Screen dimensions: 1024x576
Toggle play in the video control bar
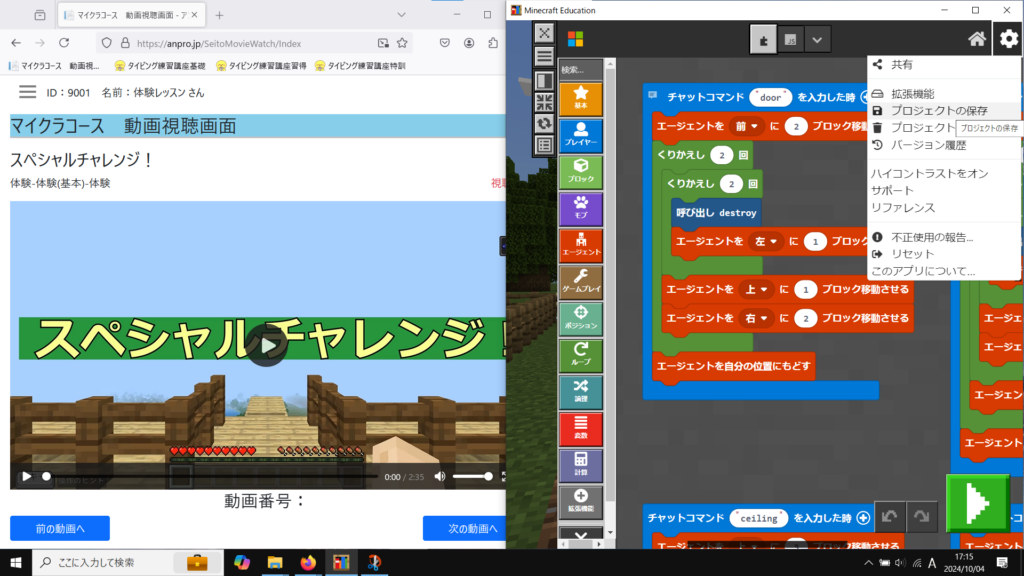click(x=26, y=477)
